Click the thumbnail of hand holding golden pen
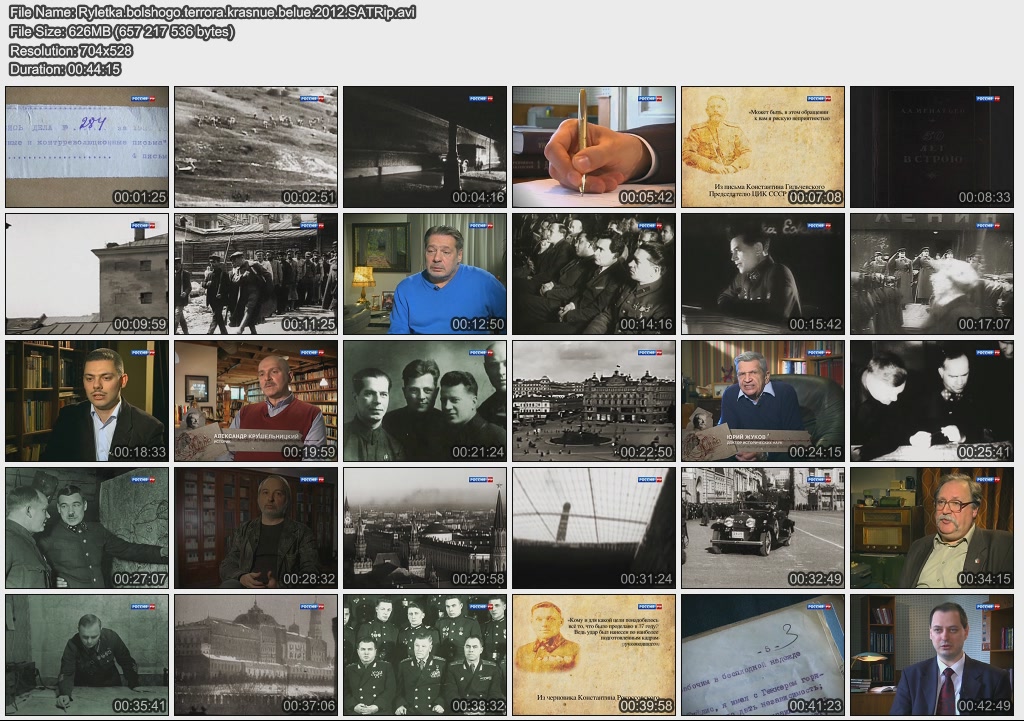This screenshot has height=721, width=1024. (594, 147)
